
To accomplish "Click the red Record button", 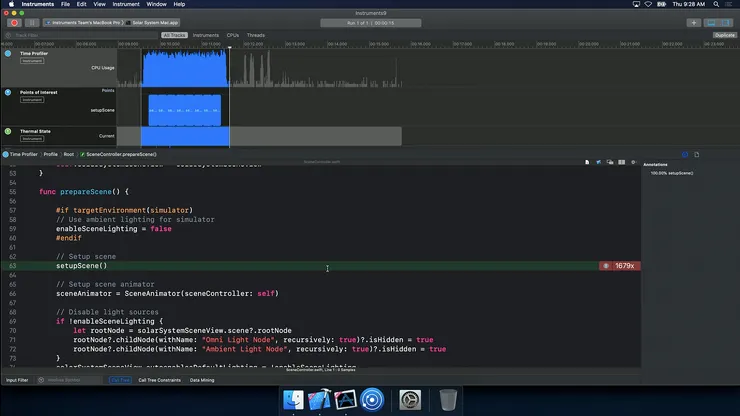I will click(13, 22).
